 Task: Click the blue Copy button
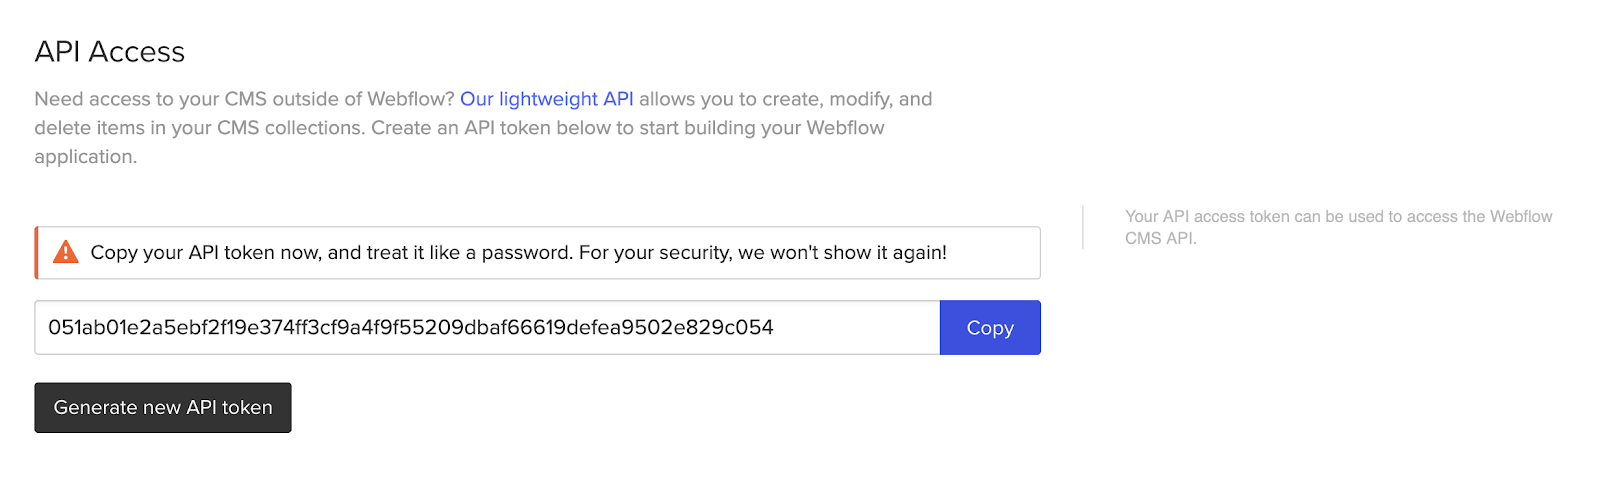[990, 327]
